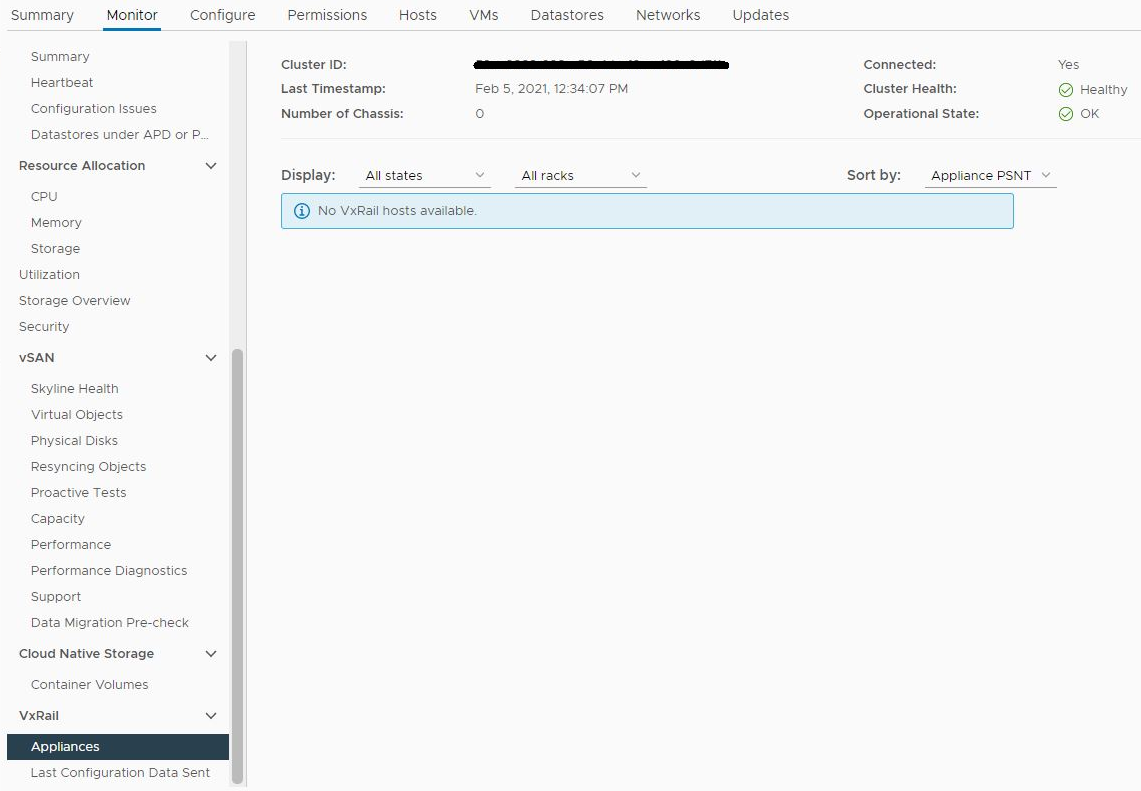Open Data Migration Pre-check

(110, 624)
